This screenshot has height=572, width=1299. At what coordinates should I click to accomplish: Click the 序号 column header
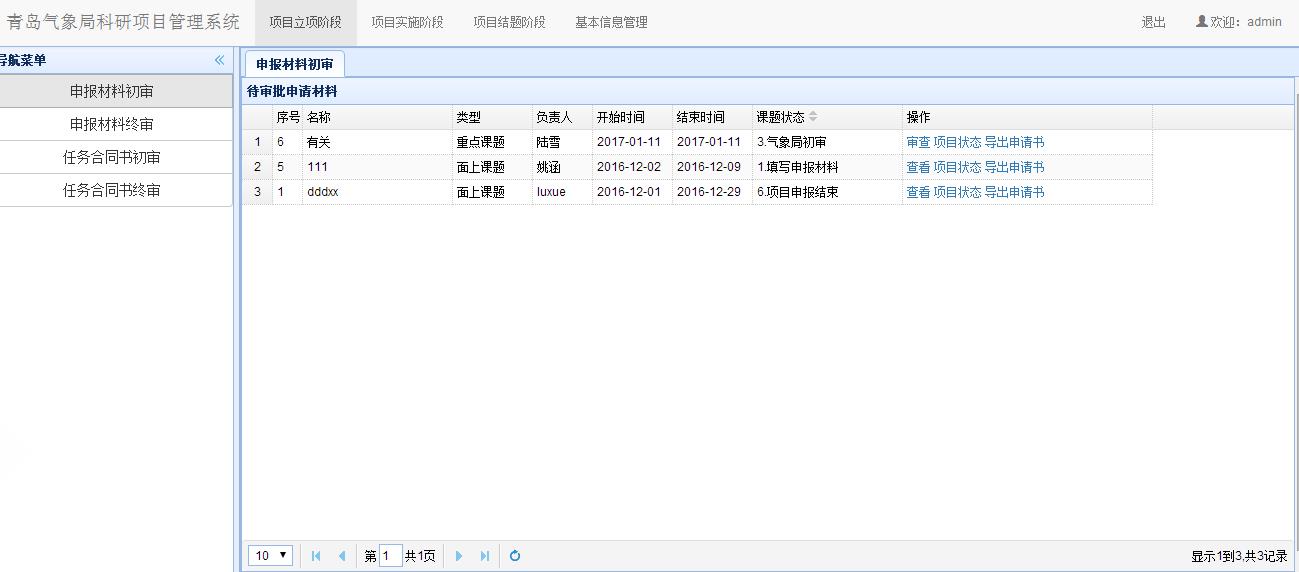[288, 117]
